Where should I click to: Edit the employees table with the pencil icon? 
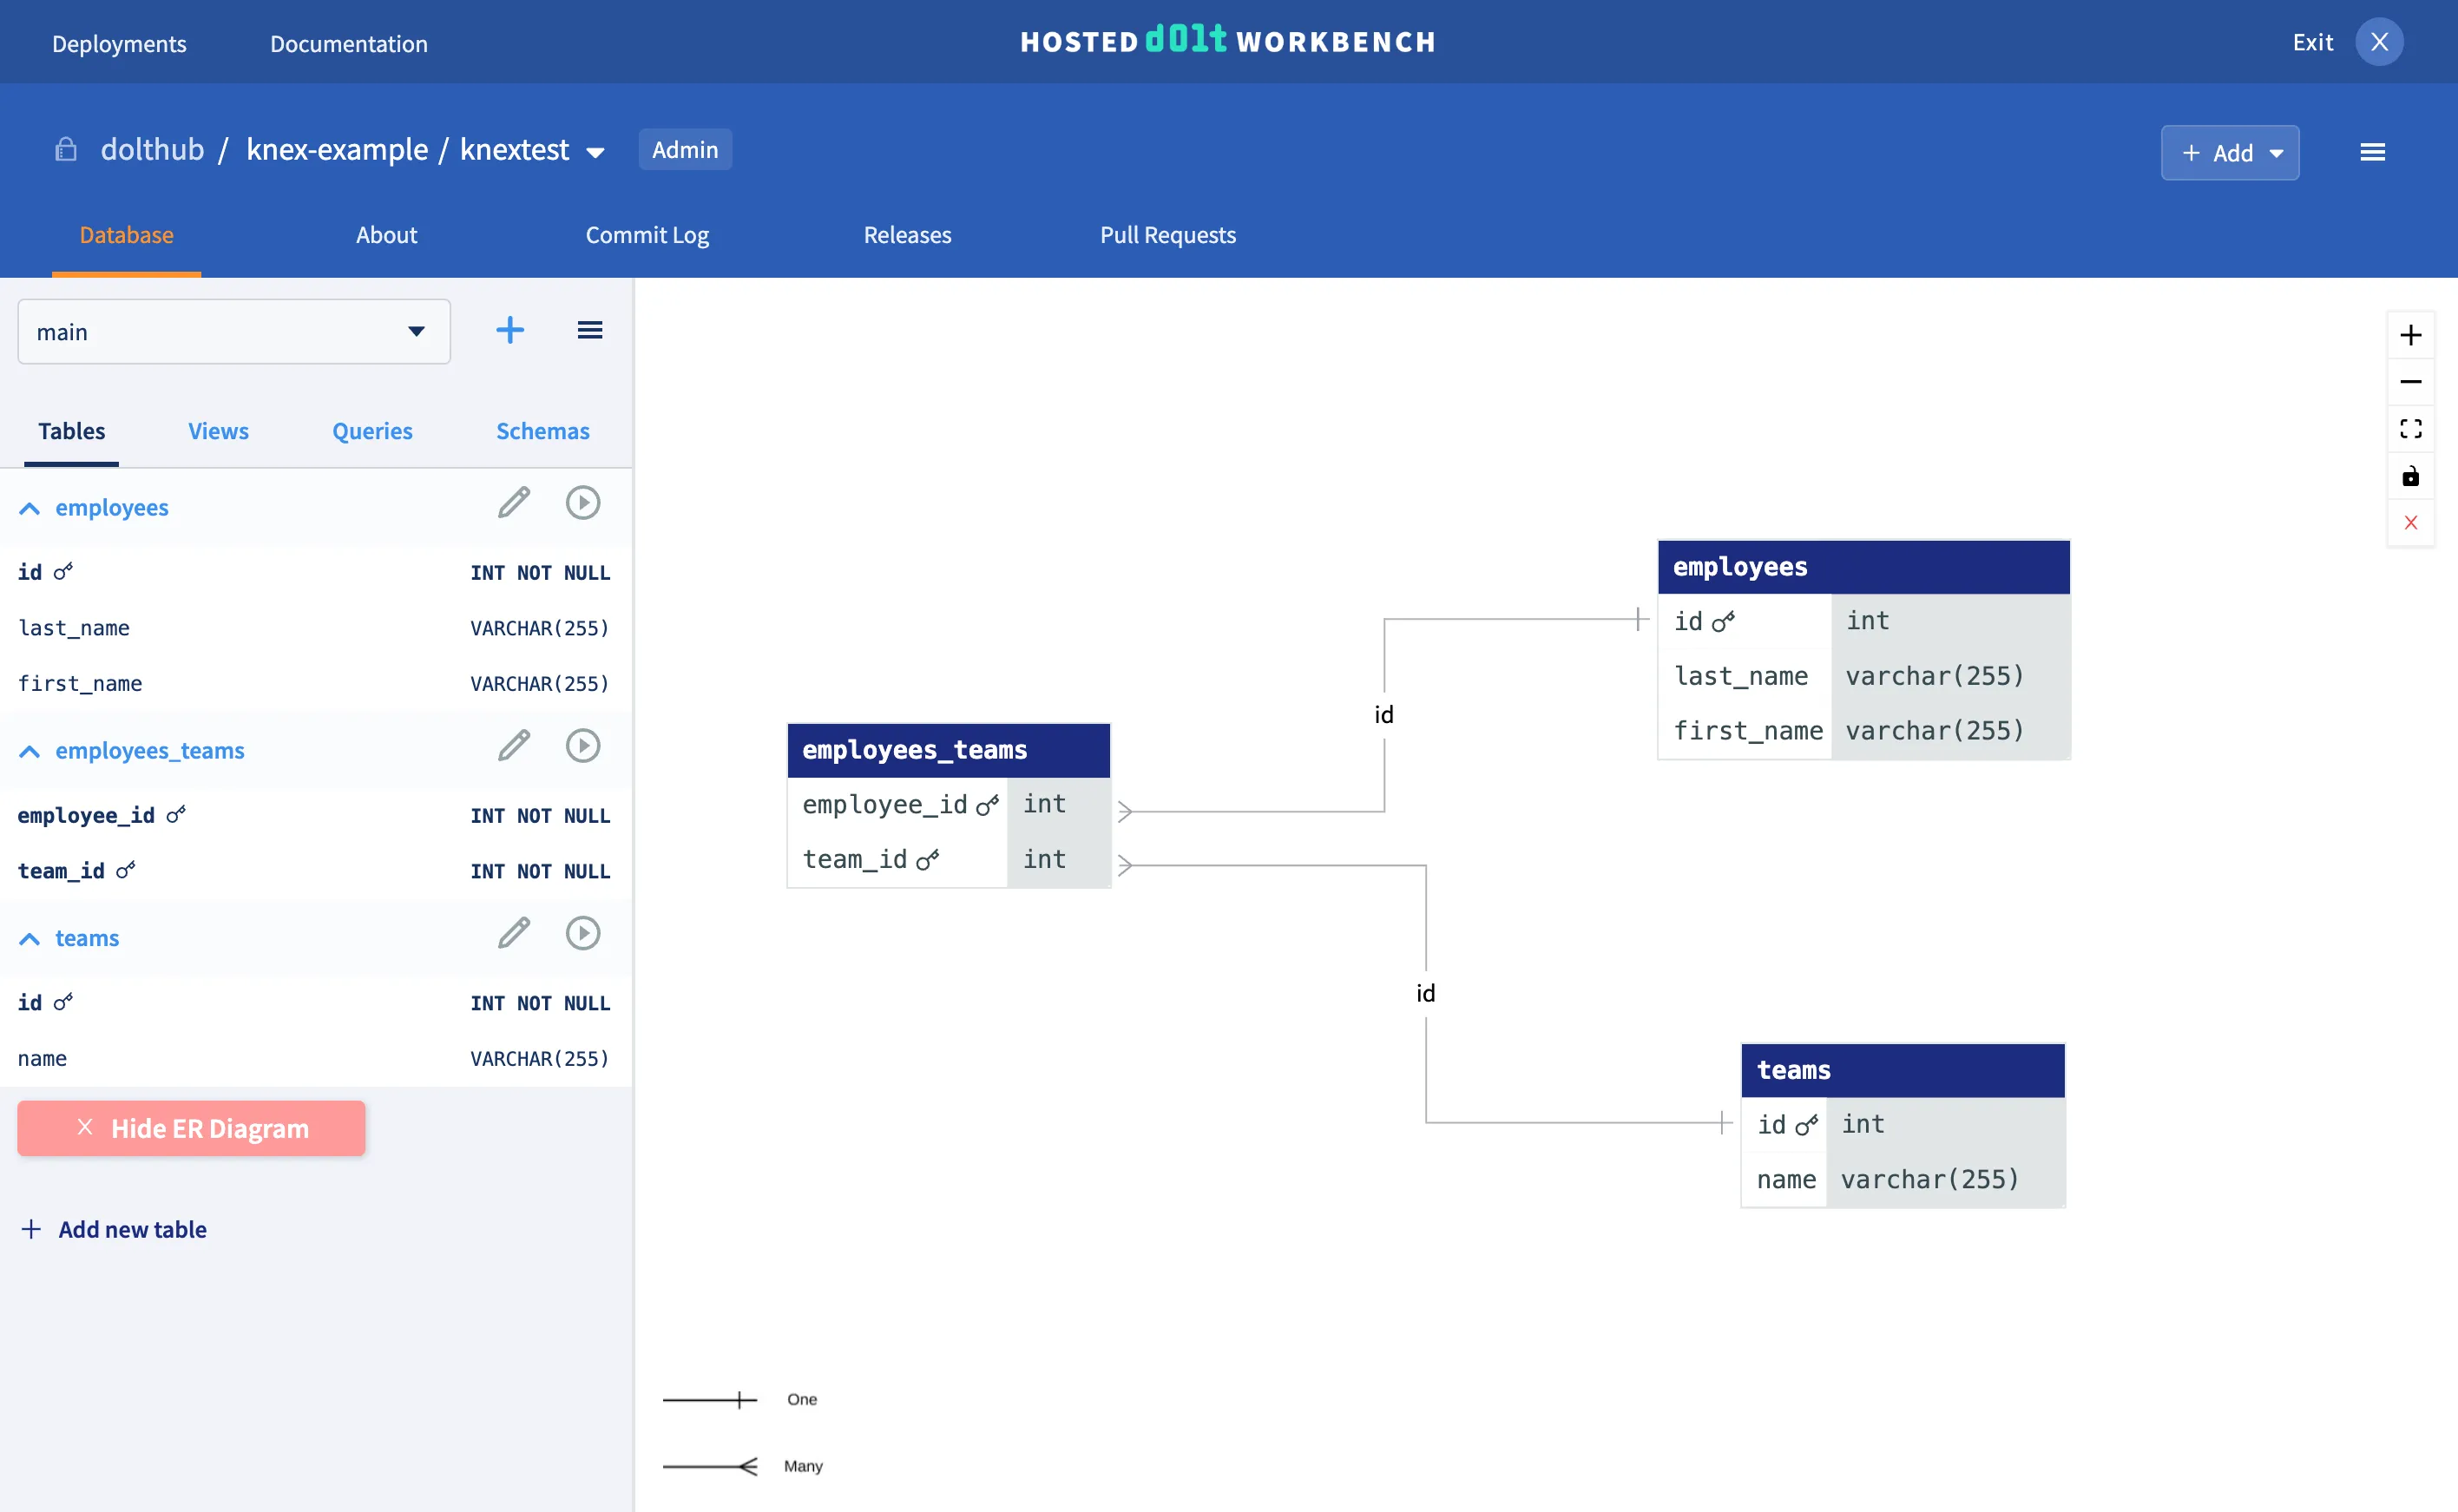514,503
